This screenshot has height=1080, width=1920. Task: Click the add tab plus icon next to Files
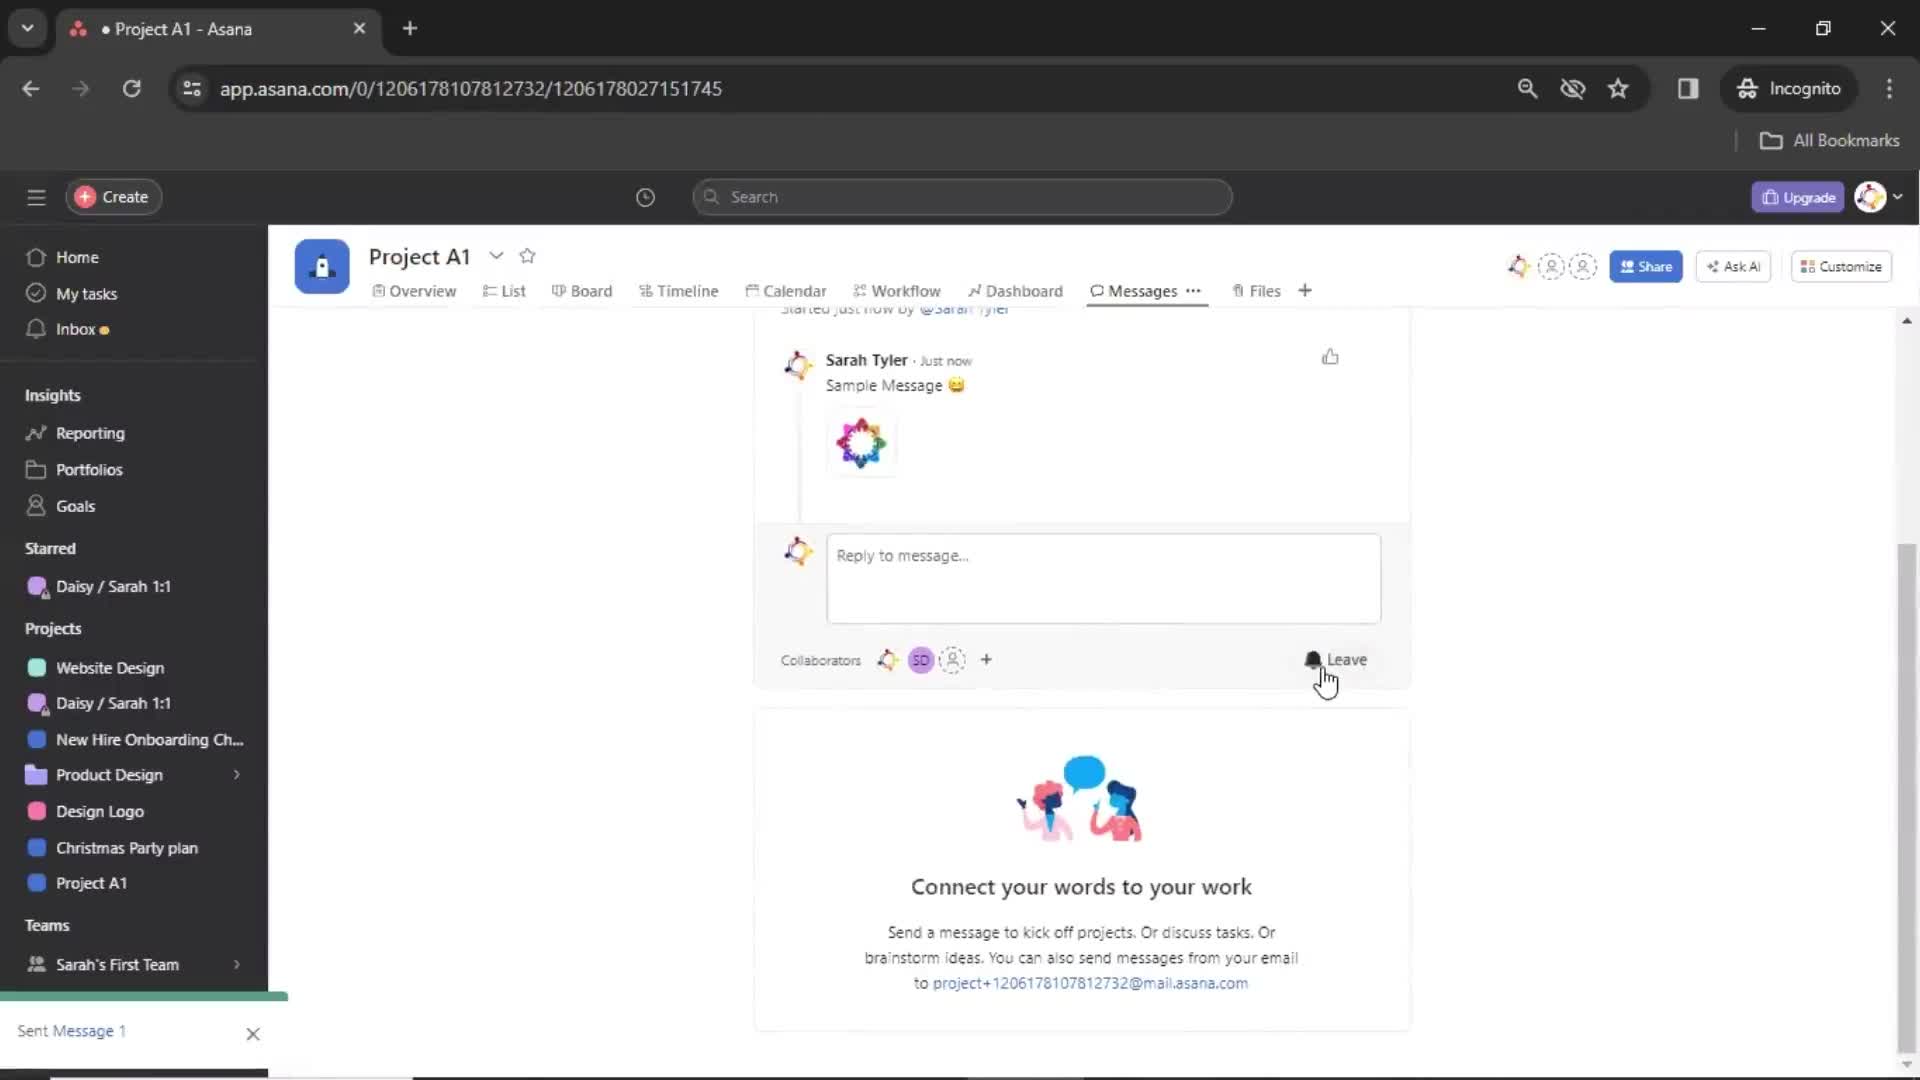click(x=1305, y=290)
